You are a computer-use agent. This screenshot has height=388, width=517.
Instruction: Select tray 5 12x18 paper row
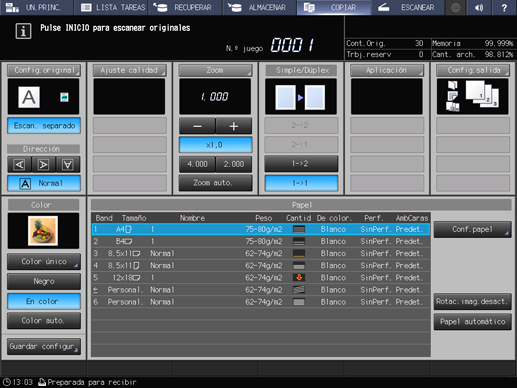click(261, 278)
